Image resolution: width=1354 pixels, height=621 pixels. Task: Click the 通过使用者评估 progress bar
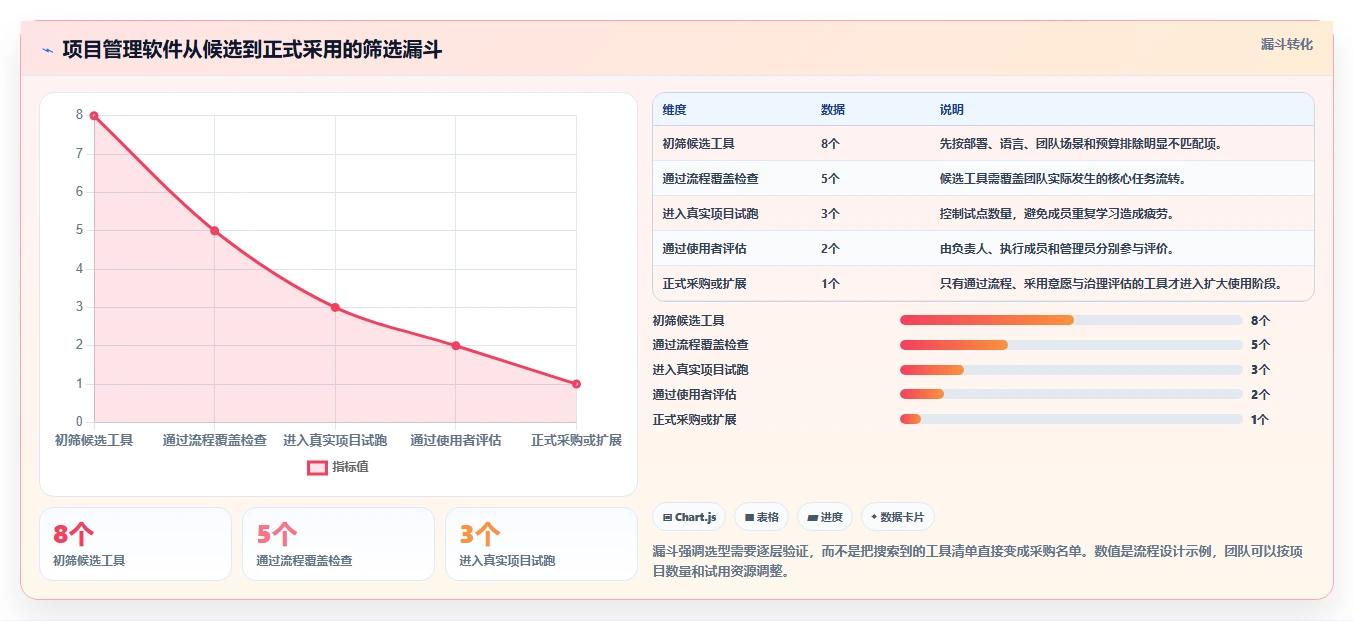coord(1071,395)
